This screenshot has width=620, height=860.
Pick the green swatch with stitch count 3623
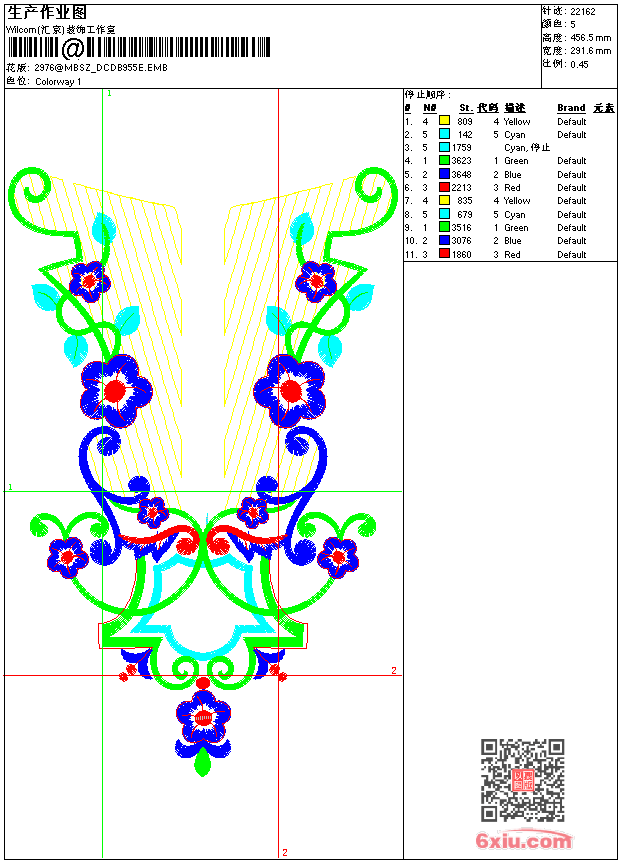pos(444,161)
